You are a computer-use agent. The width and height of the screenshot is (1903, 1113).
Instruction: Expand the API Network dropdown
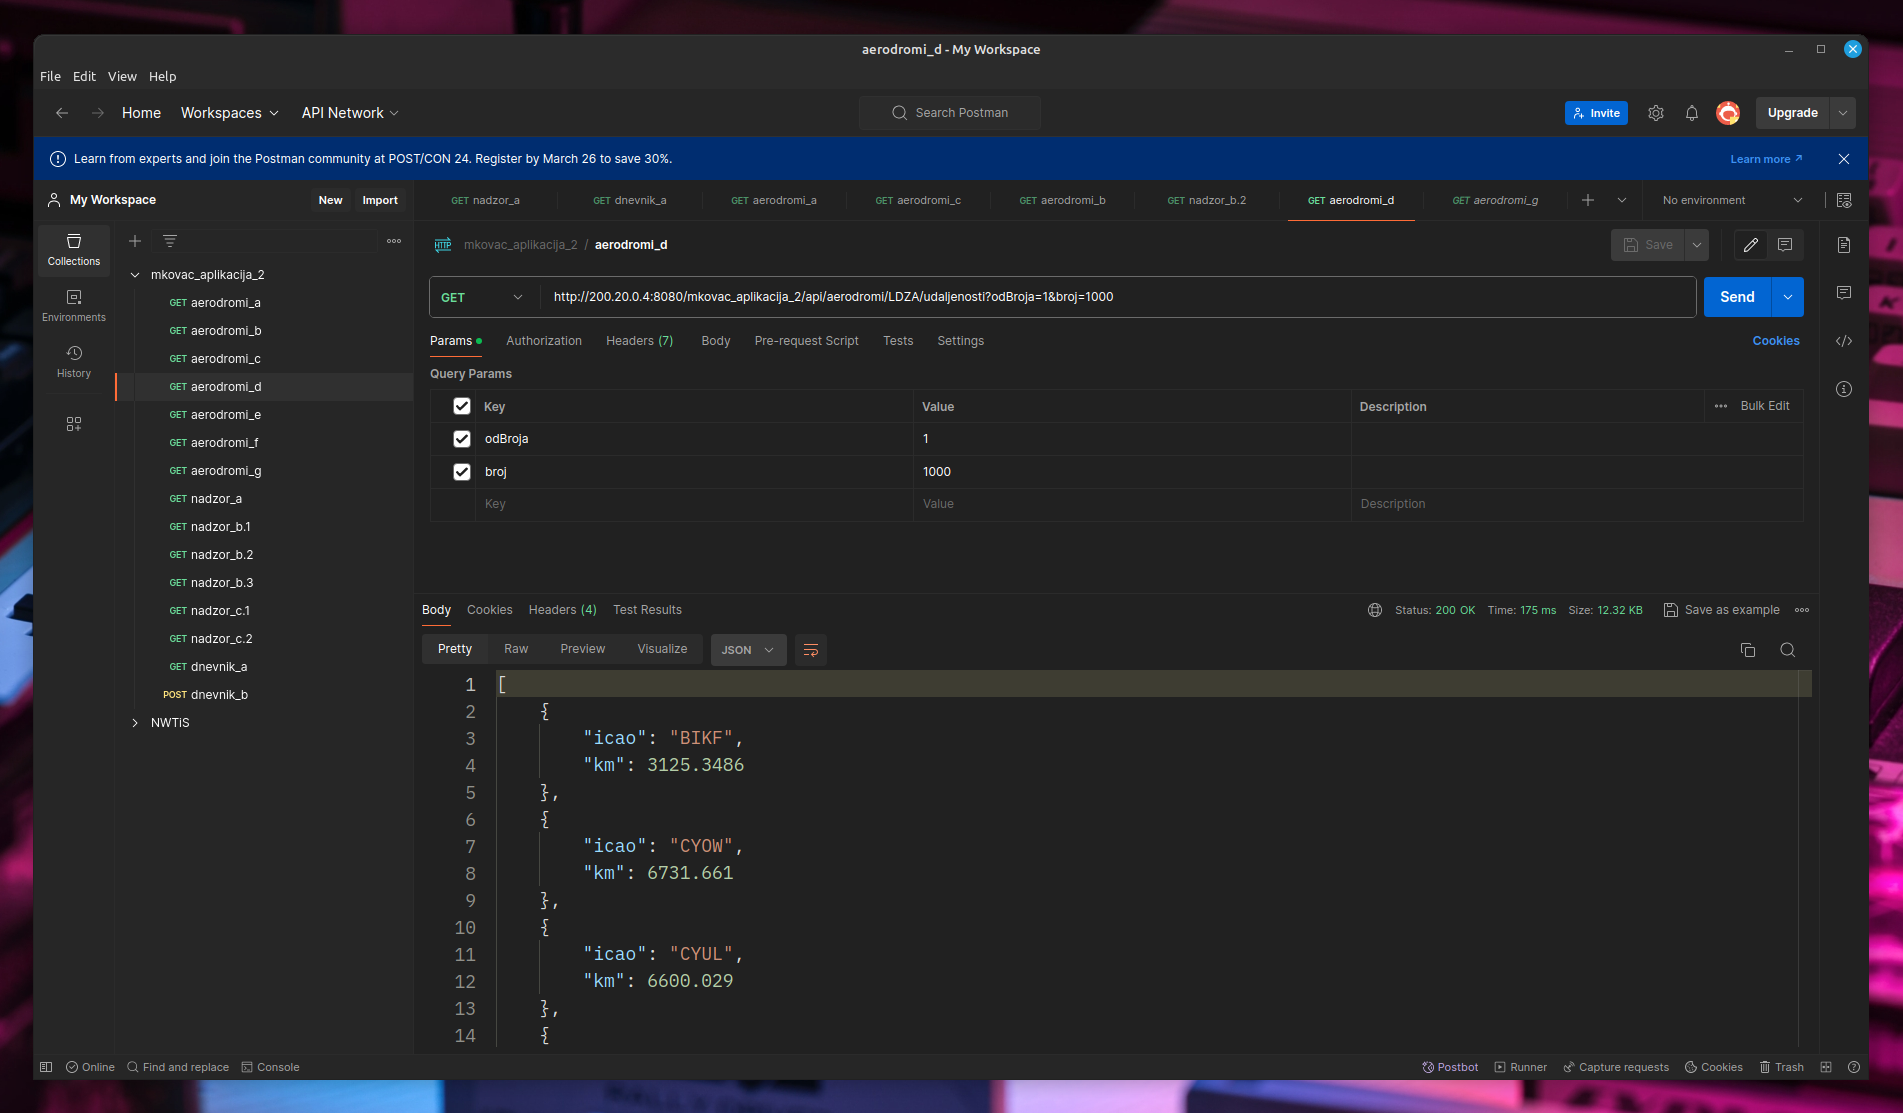[x=350, y=113]
